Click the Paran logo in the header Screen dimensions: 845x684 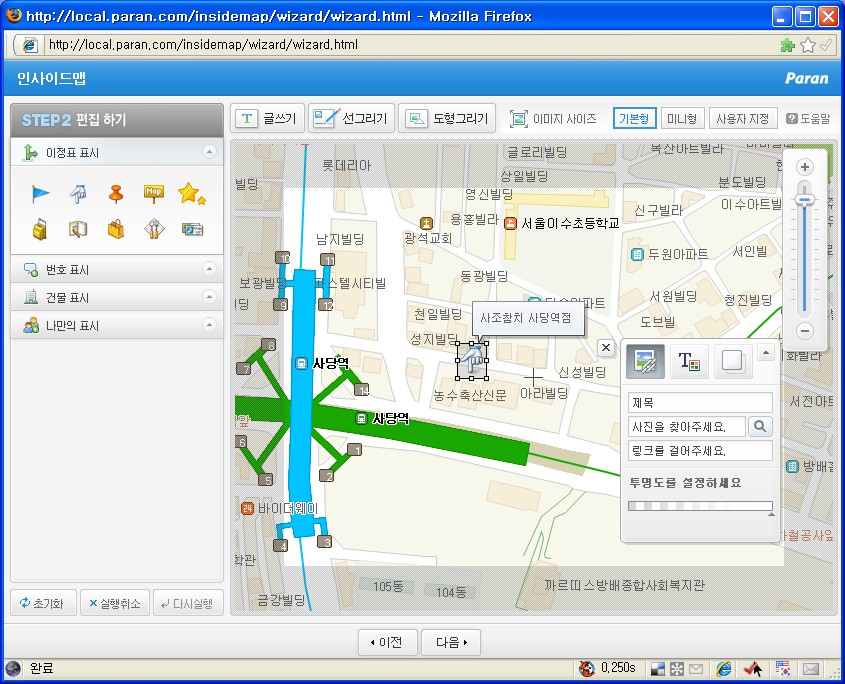(806, 78)
